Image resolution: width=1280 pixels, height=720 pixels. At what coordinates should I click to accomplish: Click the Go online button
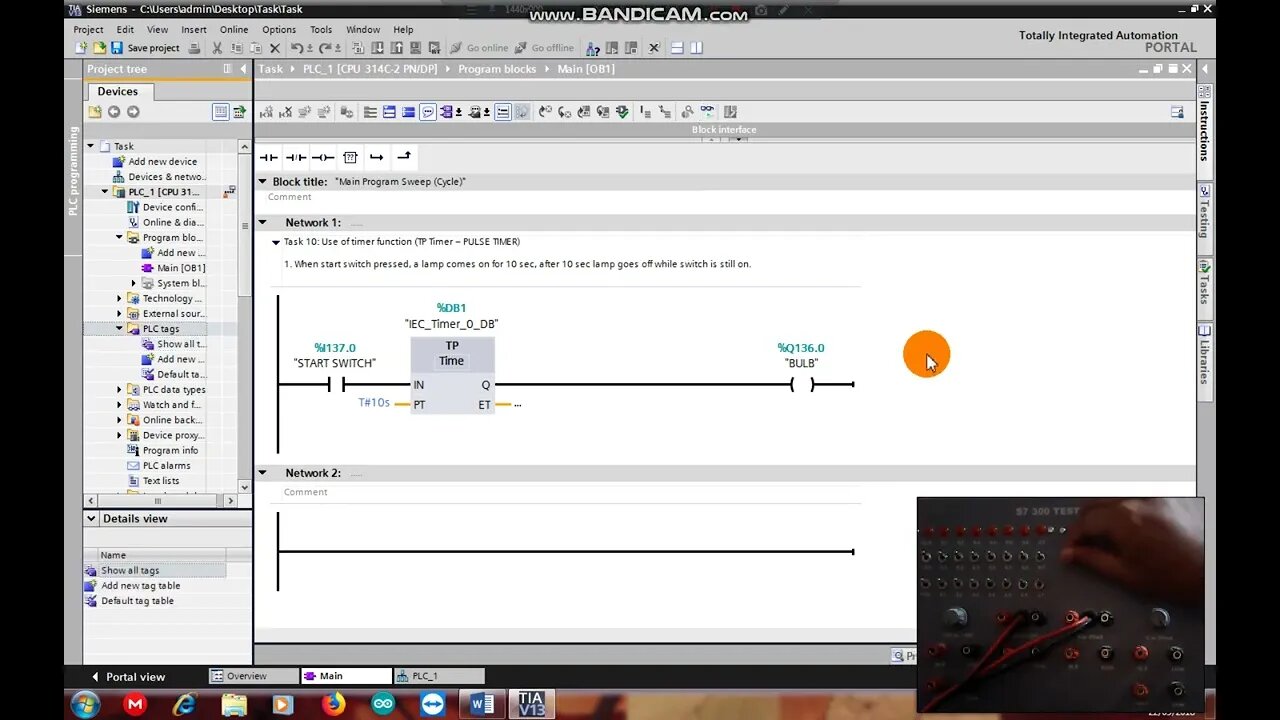pos(479,48)
